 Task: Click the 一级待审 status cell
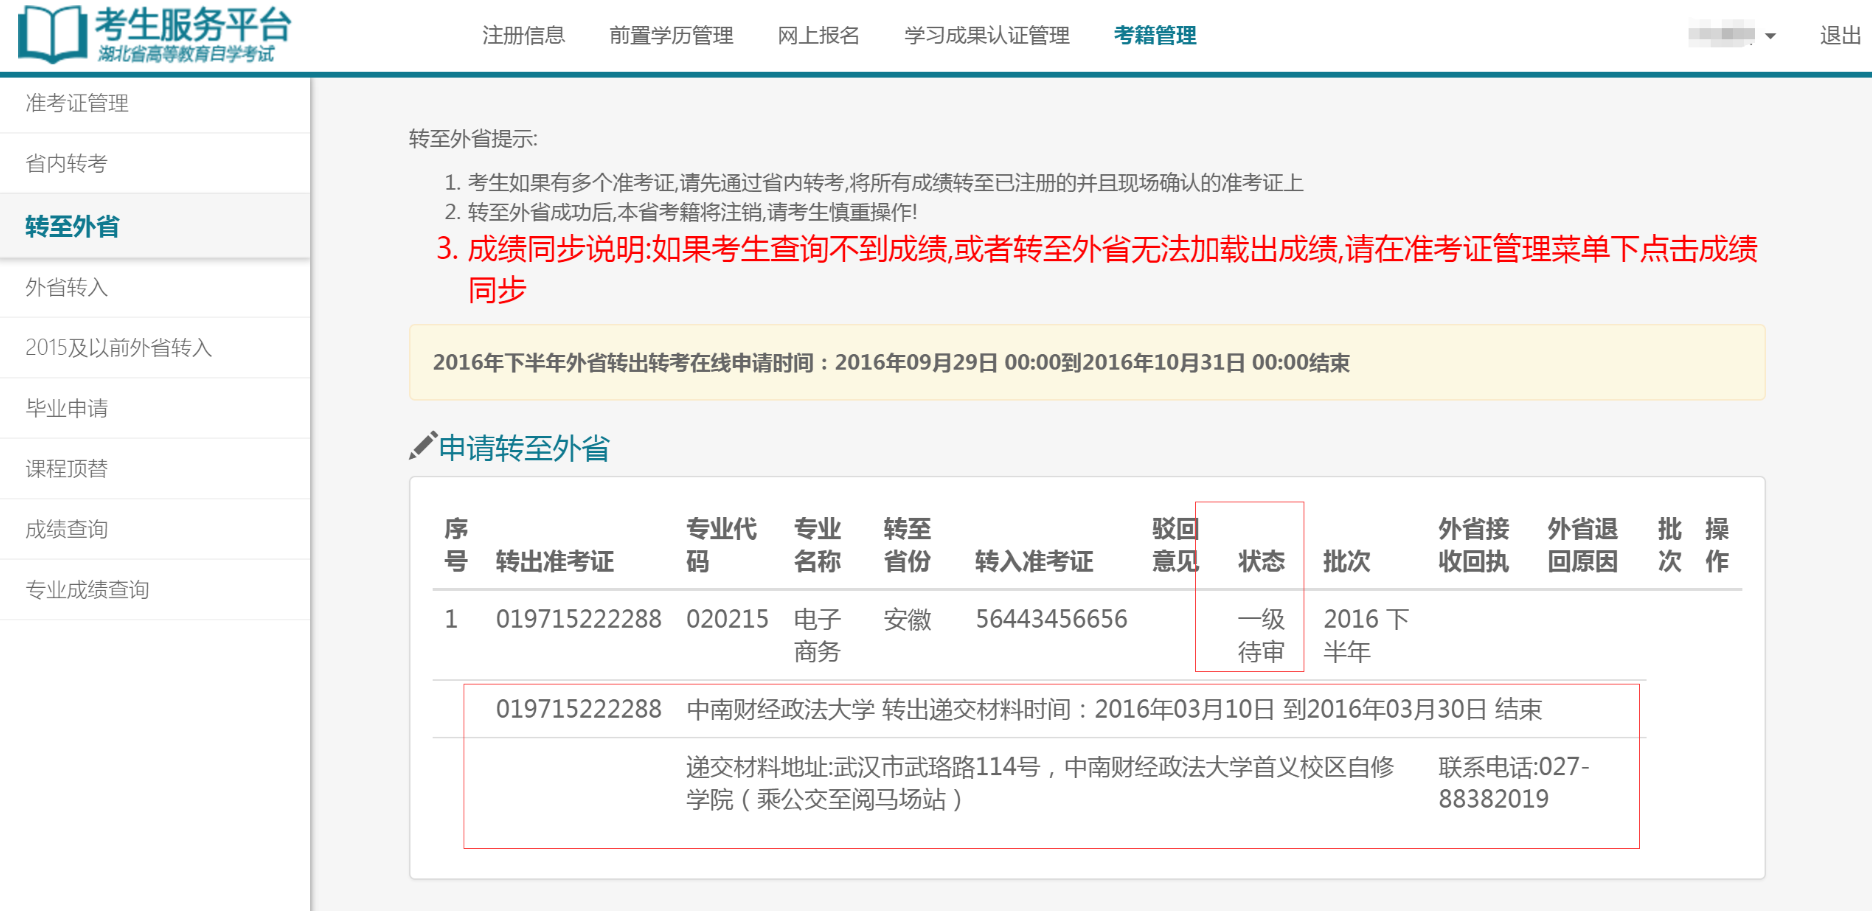[1261, 635]
